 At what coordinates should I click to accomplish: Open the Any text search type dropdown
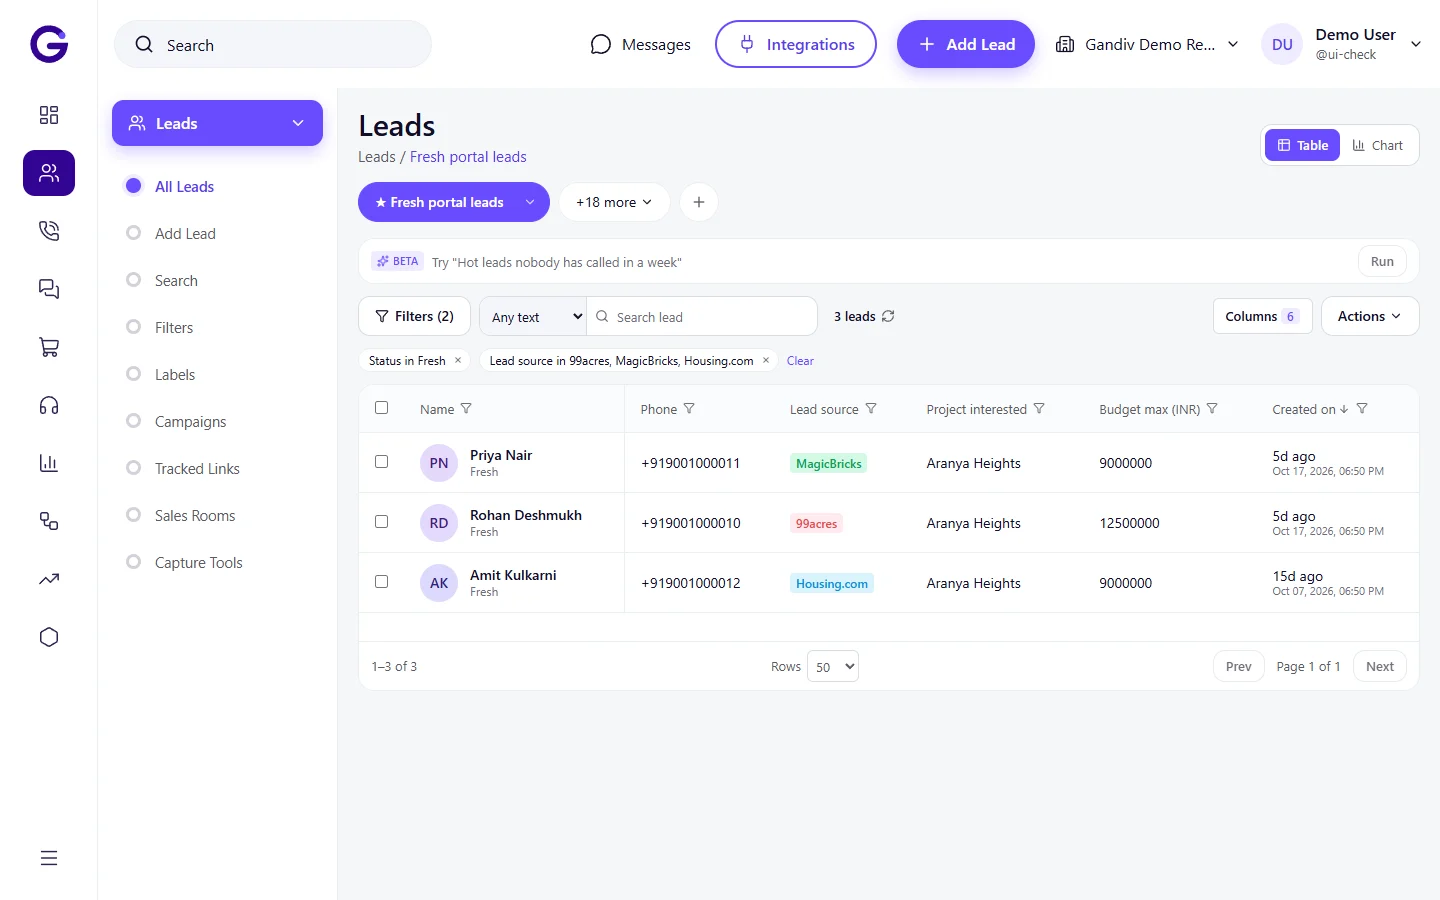(x=533, y=316)
